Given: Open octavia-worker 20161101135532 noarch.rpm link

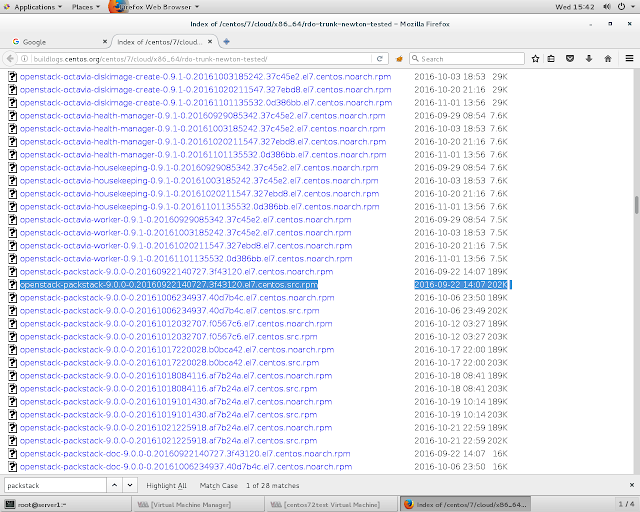Looking at the screenshot, I should click(186, 258).
